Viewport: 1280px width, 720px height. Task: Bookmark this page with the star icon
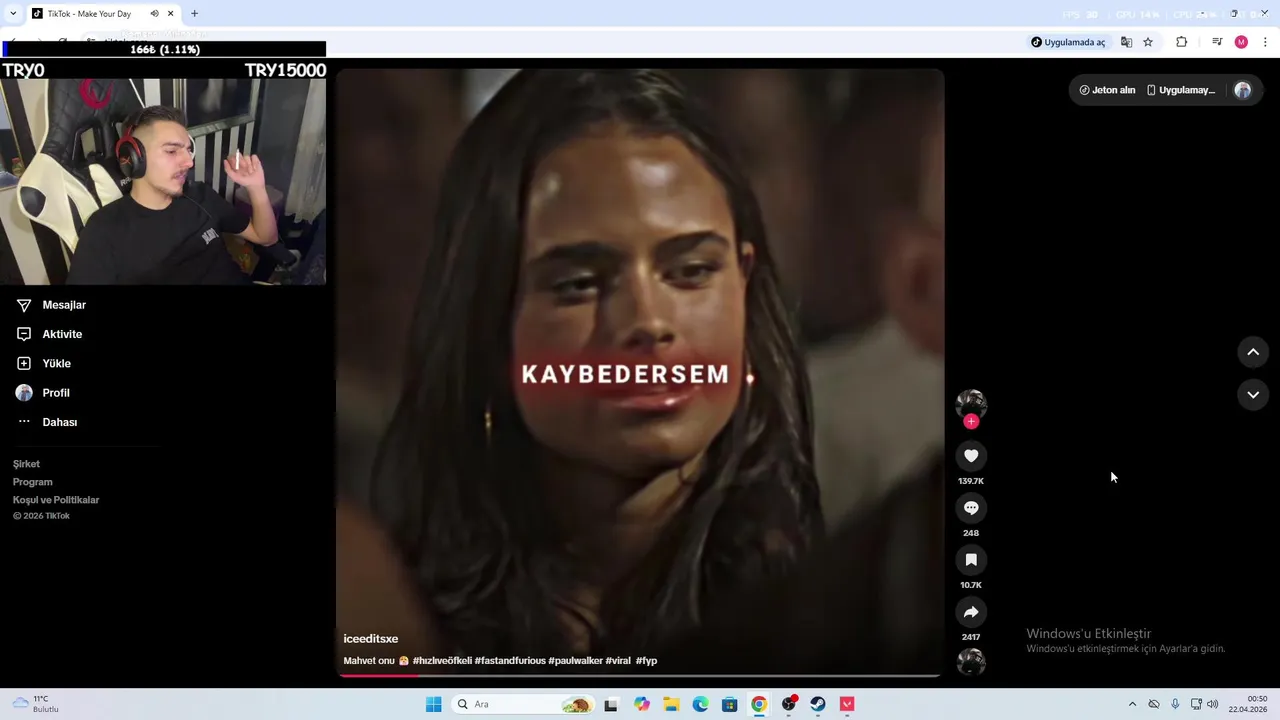(1148, 42)
